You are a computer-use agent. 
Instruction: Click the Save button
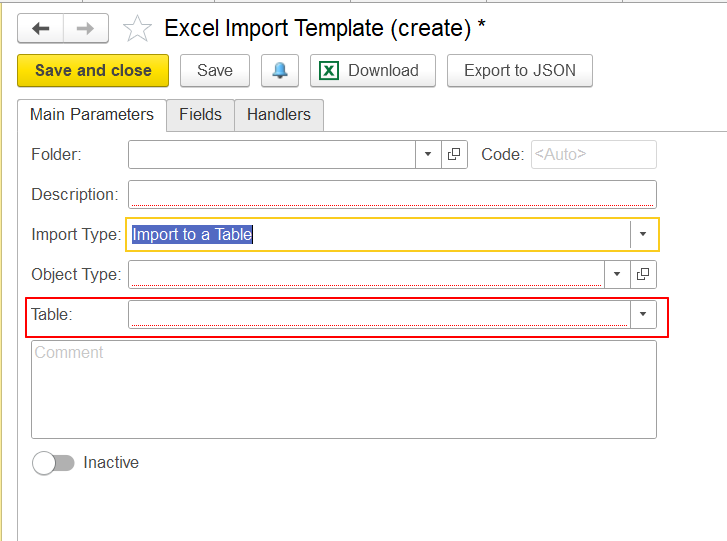click(215, 70)
